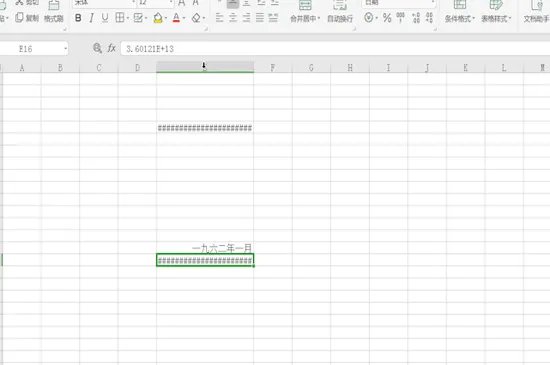The image size is (550, 365).
Task: Apply the red font color A
Action: (176, 18)
